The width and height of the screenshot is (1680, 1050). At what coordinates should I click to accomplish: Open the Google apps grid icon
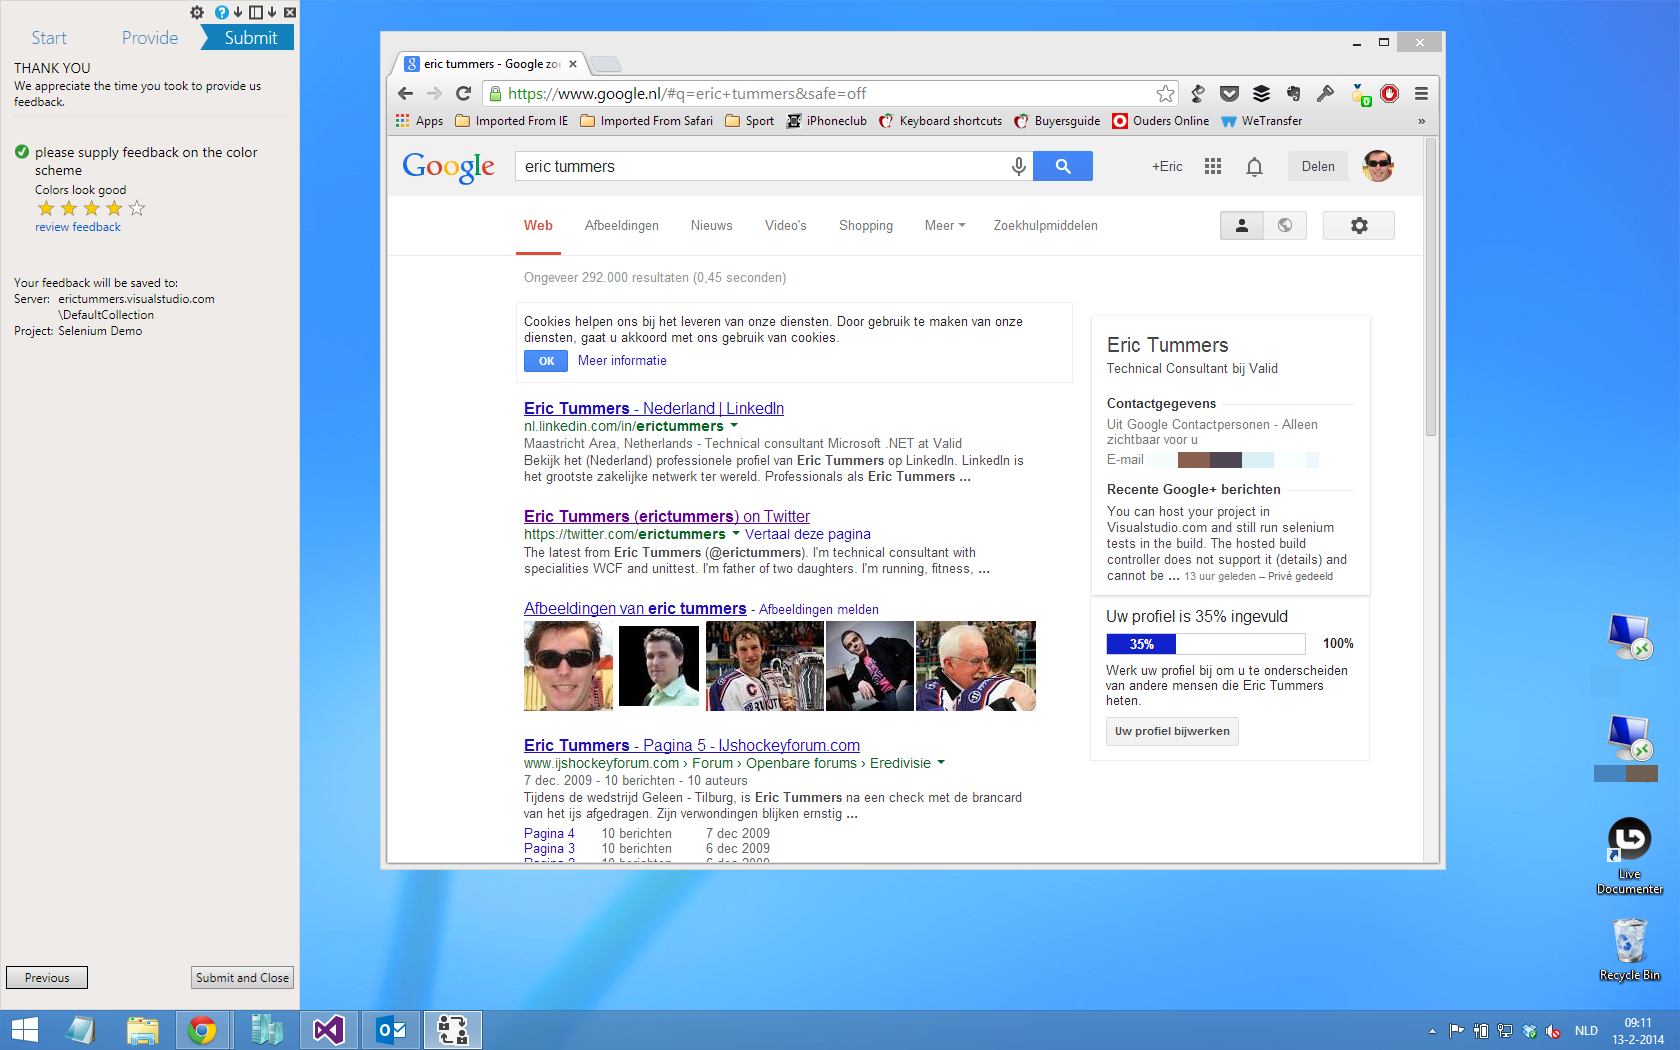coord(1213,166)
